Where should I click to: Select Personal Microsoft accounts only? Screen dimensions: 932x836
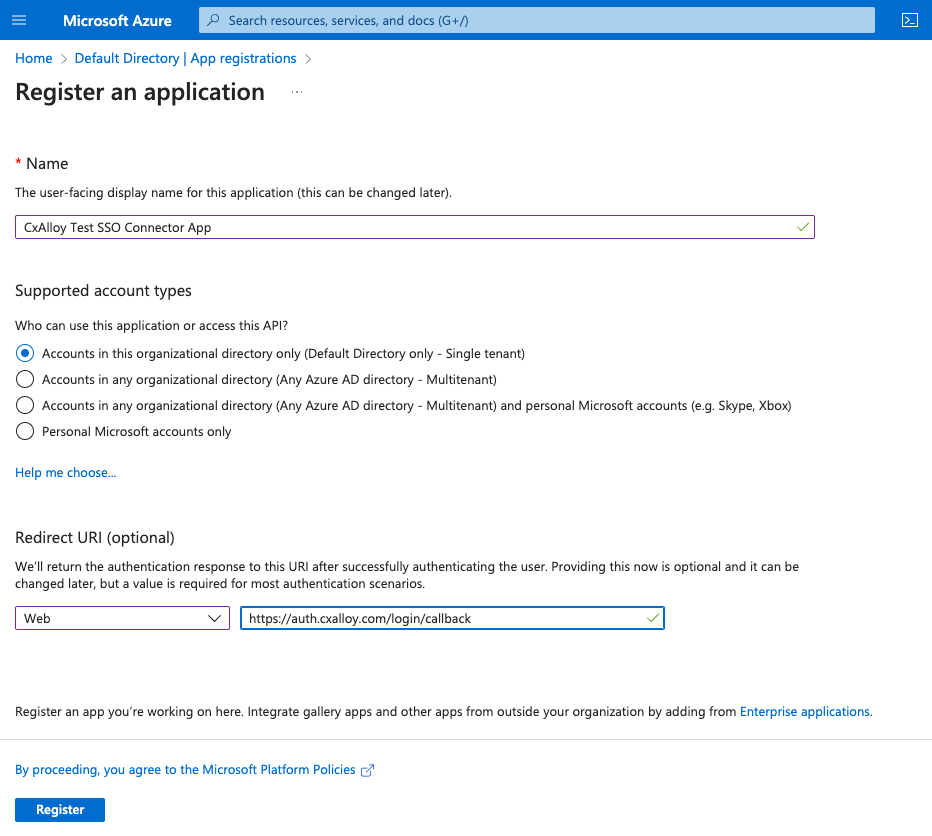25,431
